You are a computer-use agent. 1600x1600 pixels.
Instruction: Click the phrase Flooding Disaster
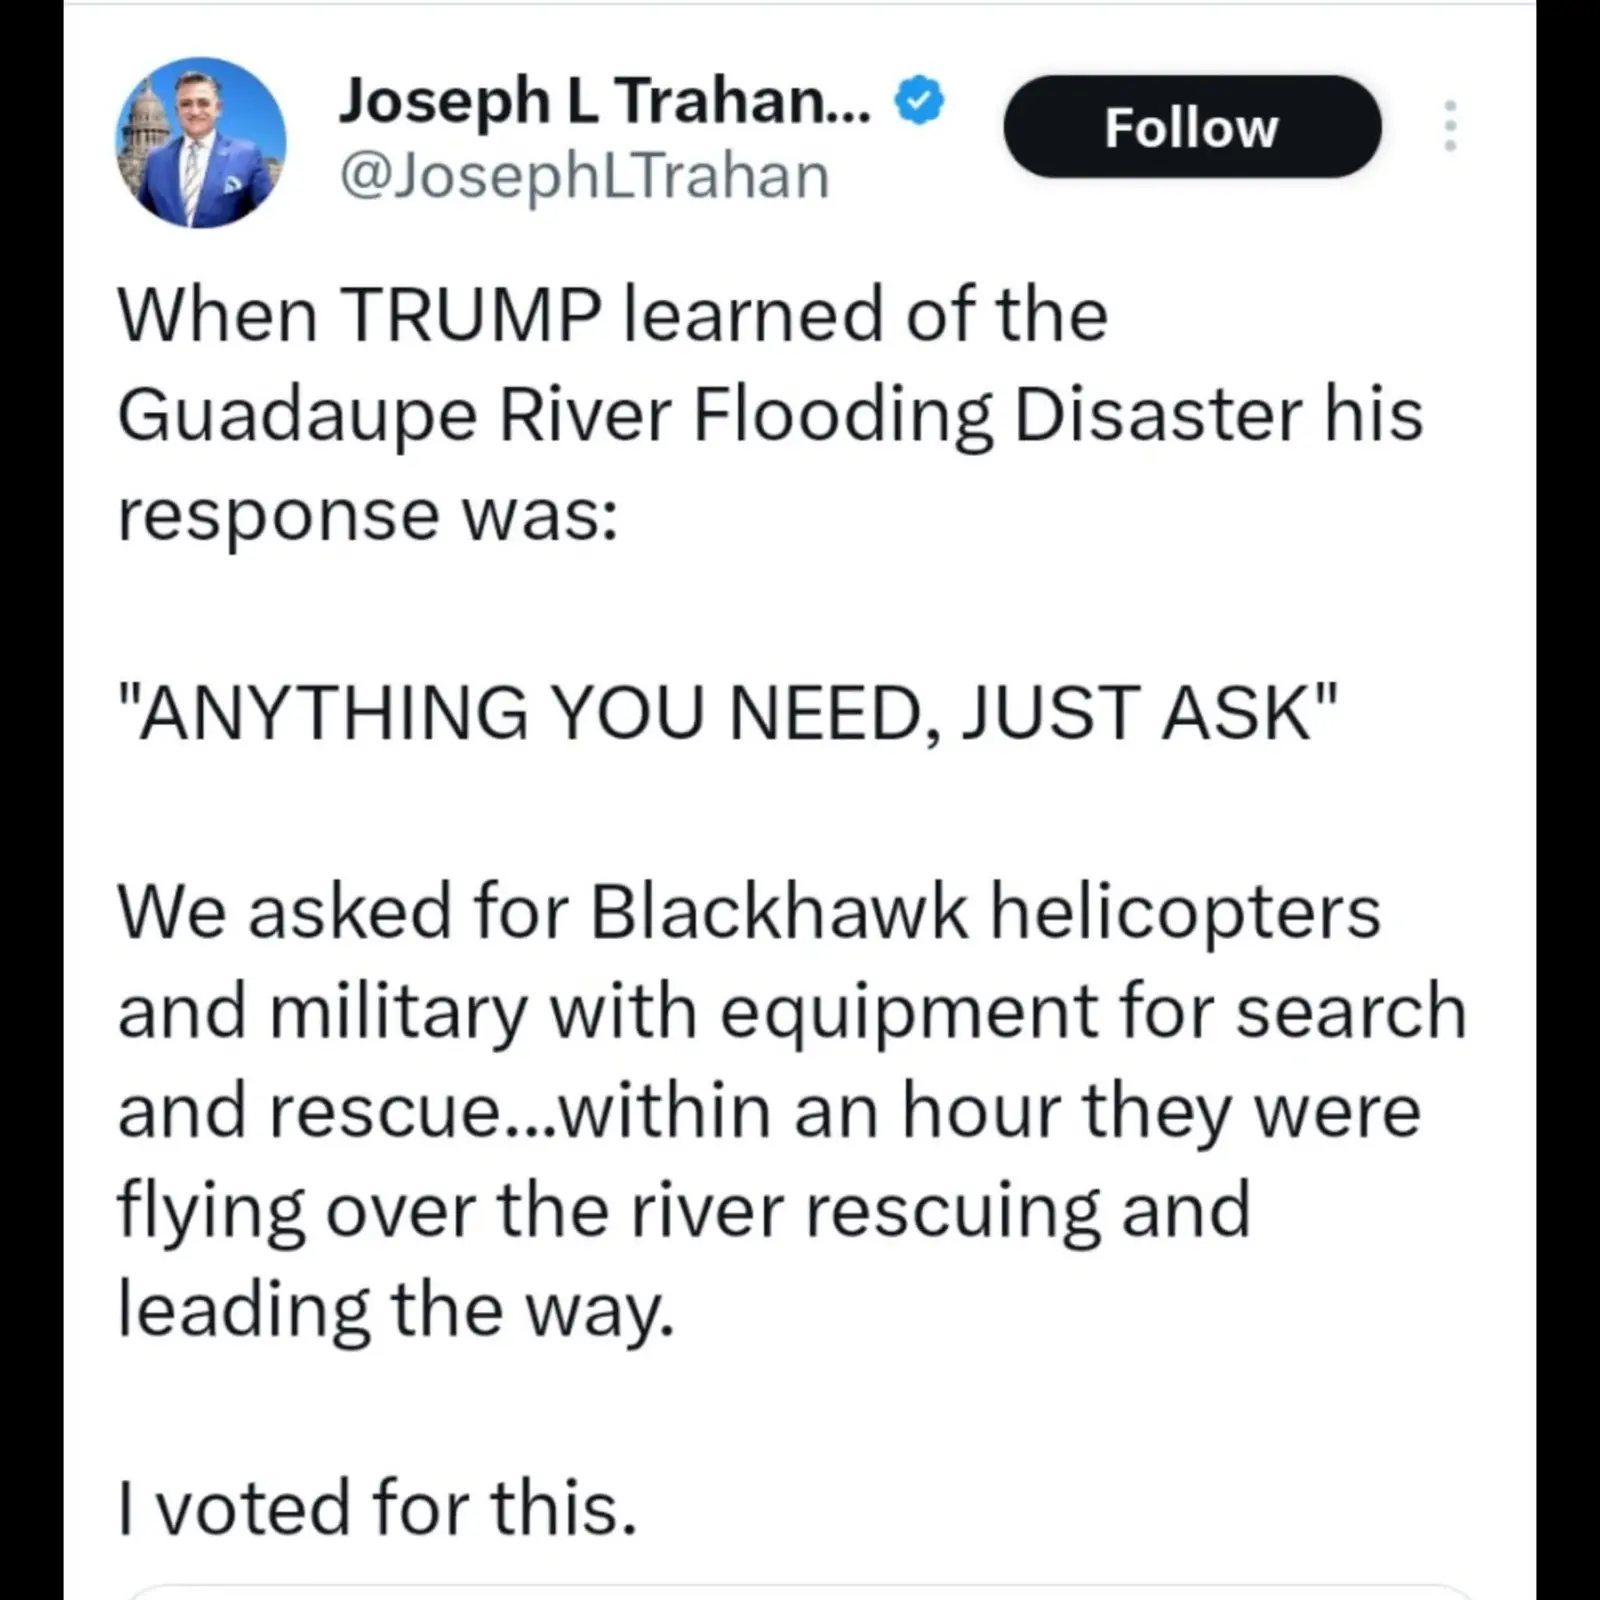tap(998, 415)
